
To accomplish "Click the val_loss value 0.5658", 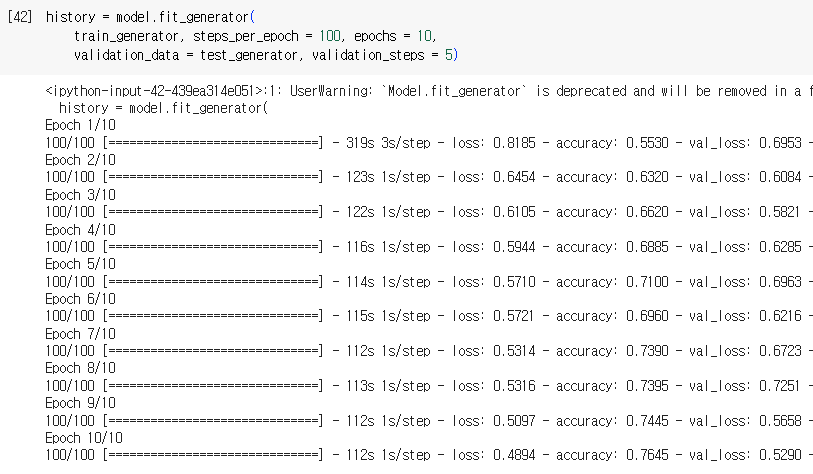I will pos(780,421).
